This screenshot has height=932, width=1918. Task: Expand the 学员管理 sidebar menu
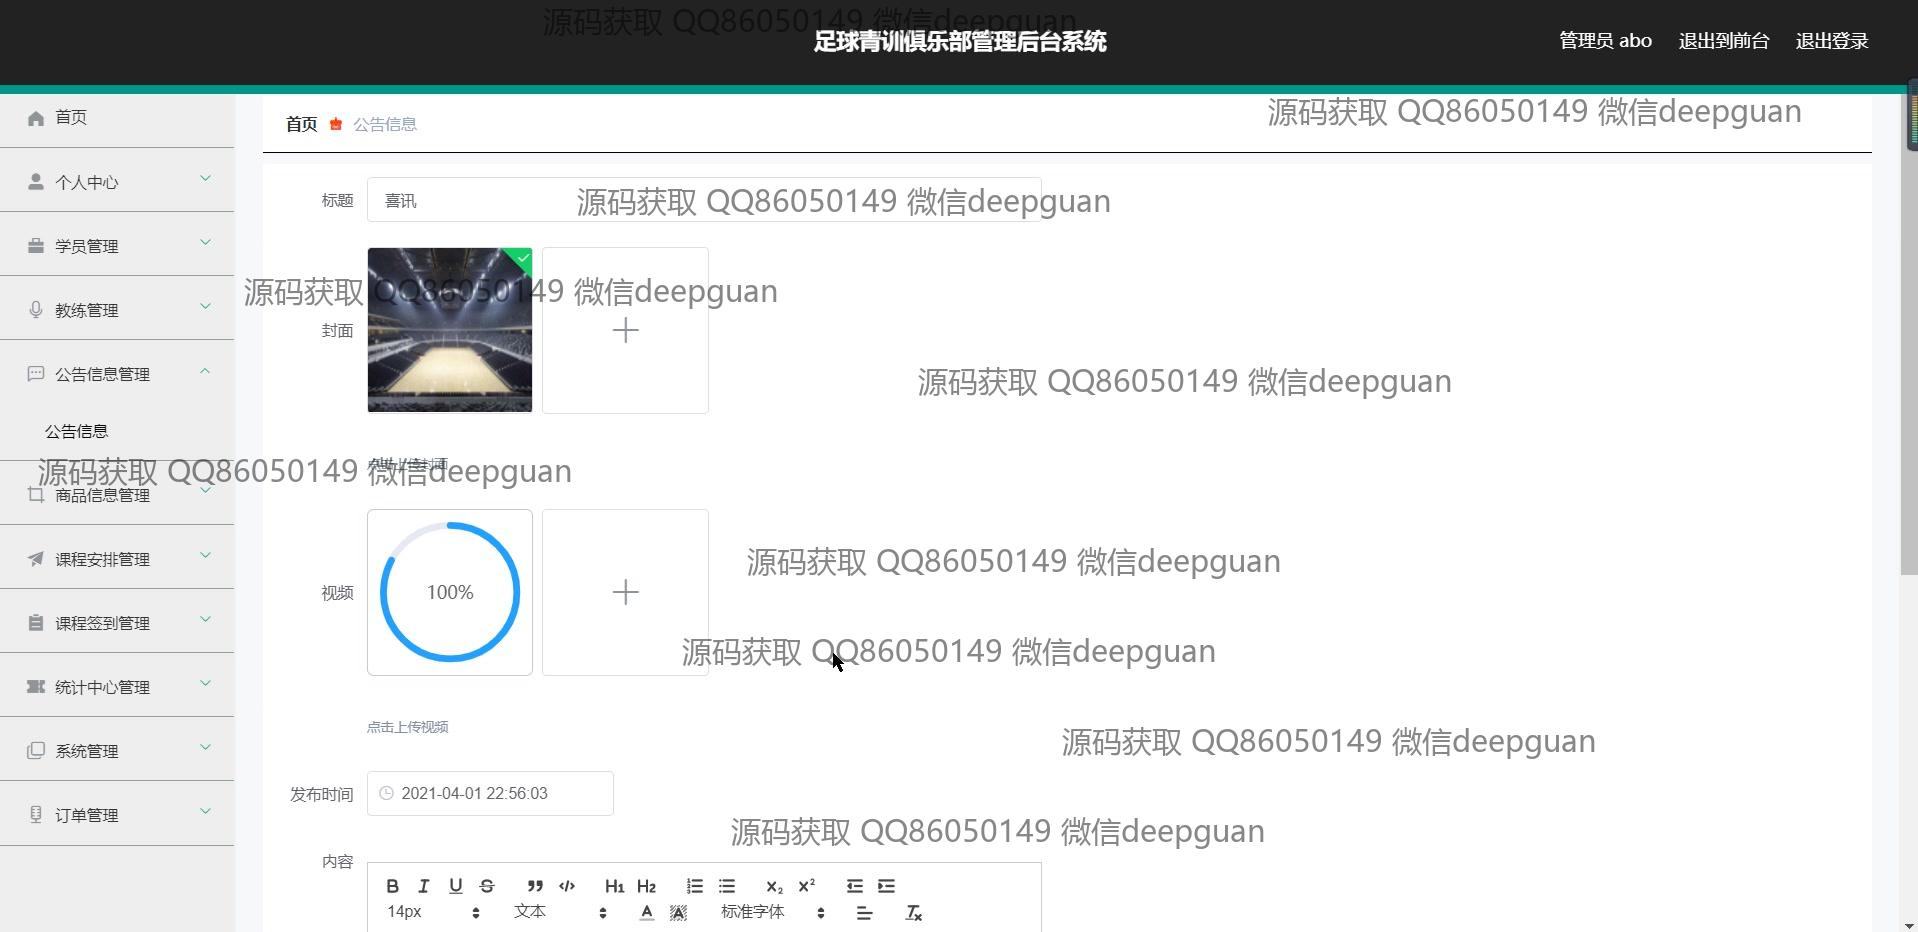(117, 245)
